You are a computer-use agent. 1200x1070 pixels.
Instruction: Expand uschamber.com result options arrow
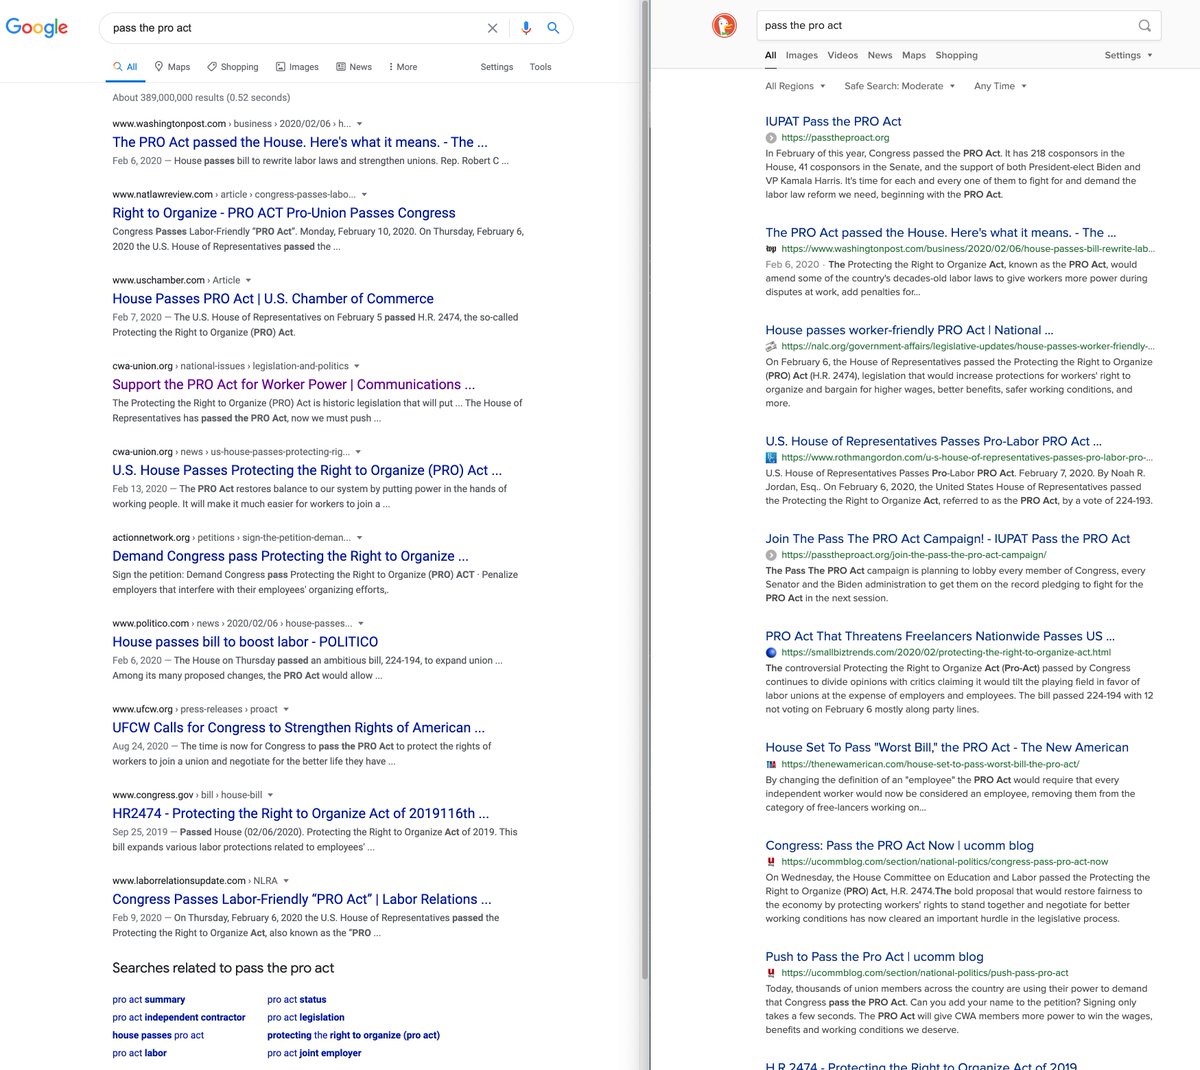248,281
